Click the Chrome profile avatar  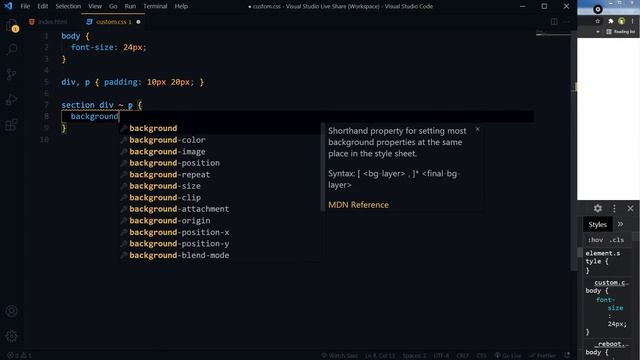[621, 21]
